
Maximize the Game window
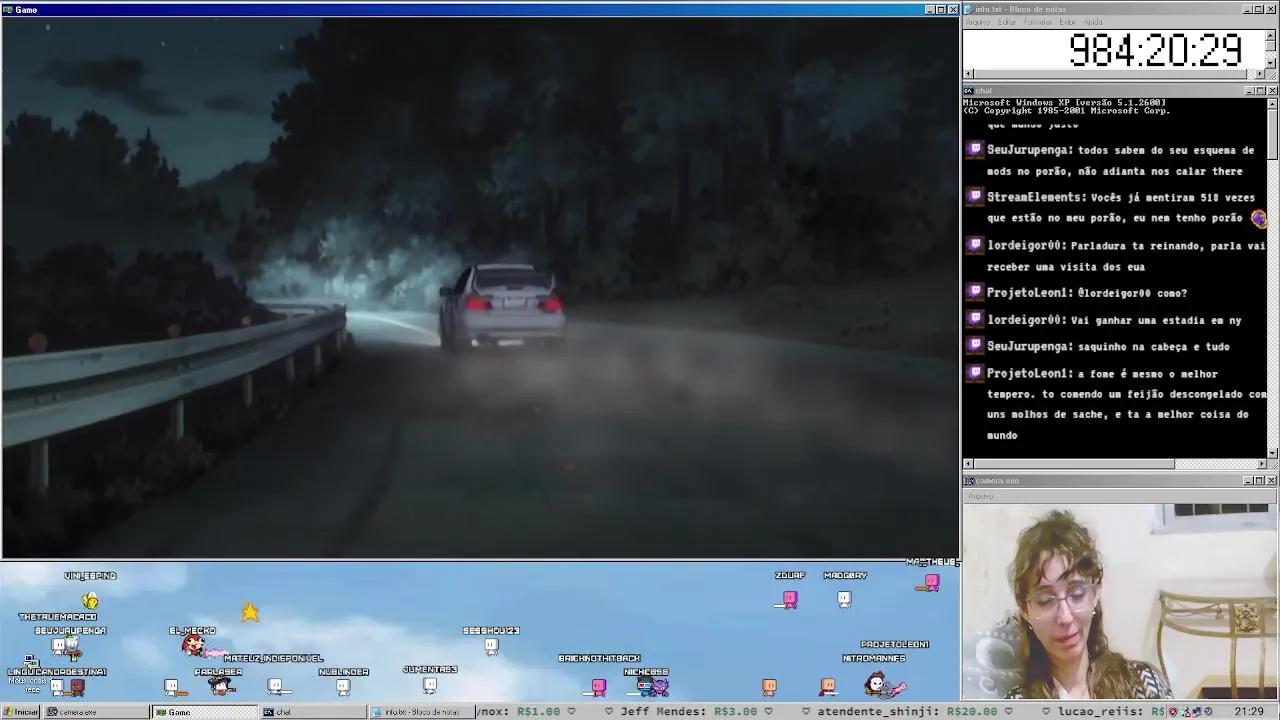[x=941, y=10]
